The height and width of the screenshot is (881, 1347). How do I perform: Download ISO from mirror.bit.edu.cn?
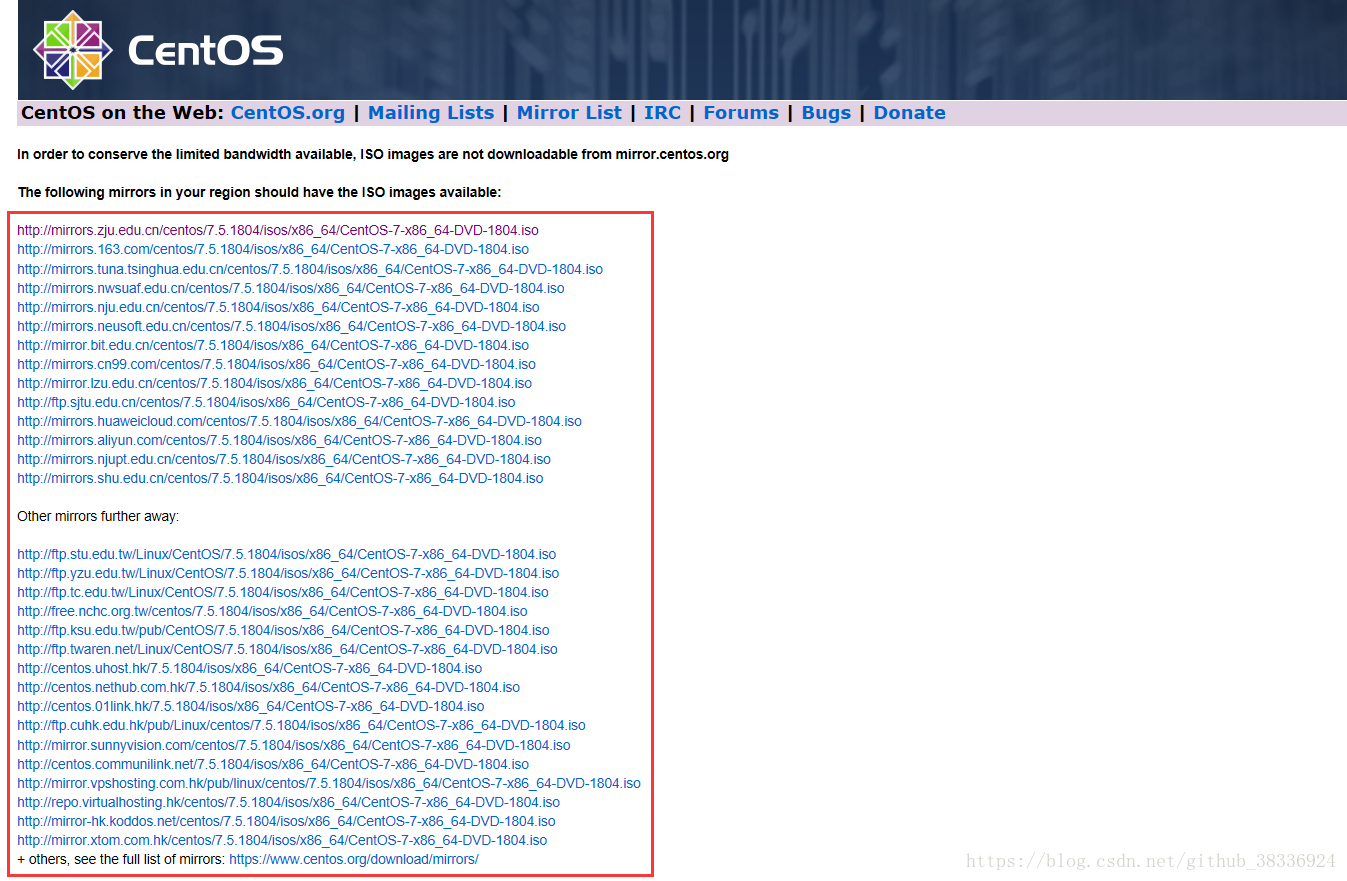[x=273, y=345]
